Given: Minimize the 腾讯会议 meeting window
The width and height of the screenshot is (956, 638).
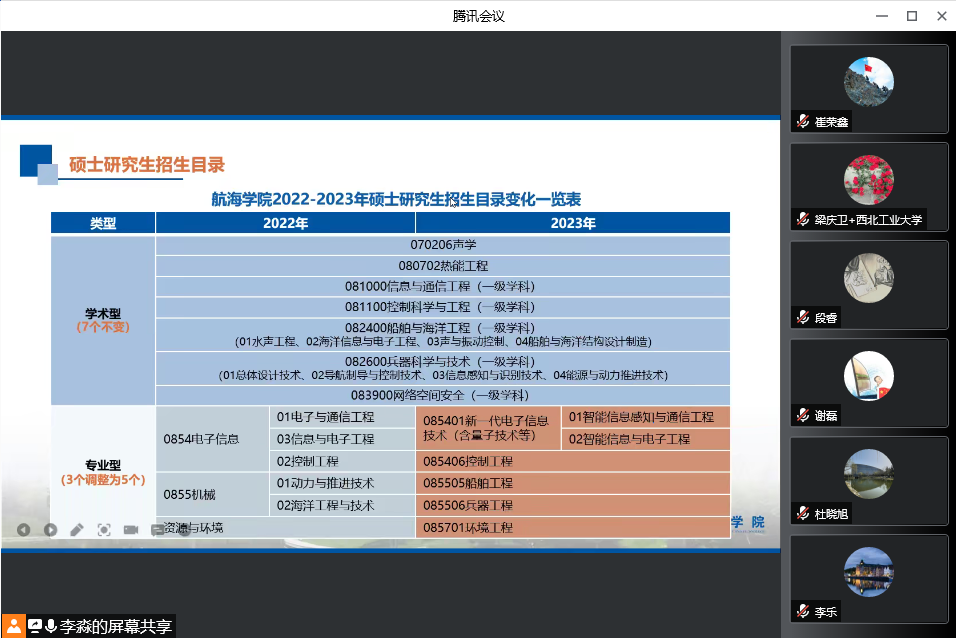Looking at the screenshot, I should click(x=881, y=15).
